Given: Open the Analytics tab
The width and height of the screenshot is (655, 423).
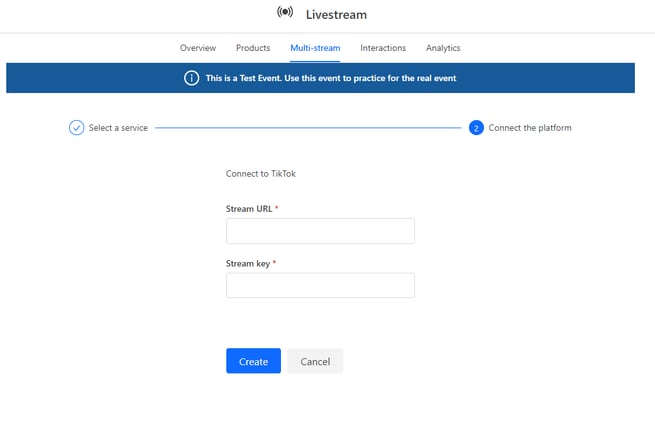Looking at the screenshot, I should point(443,48).
